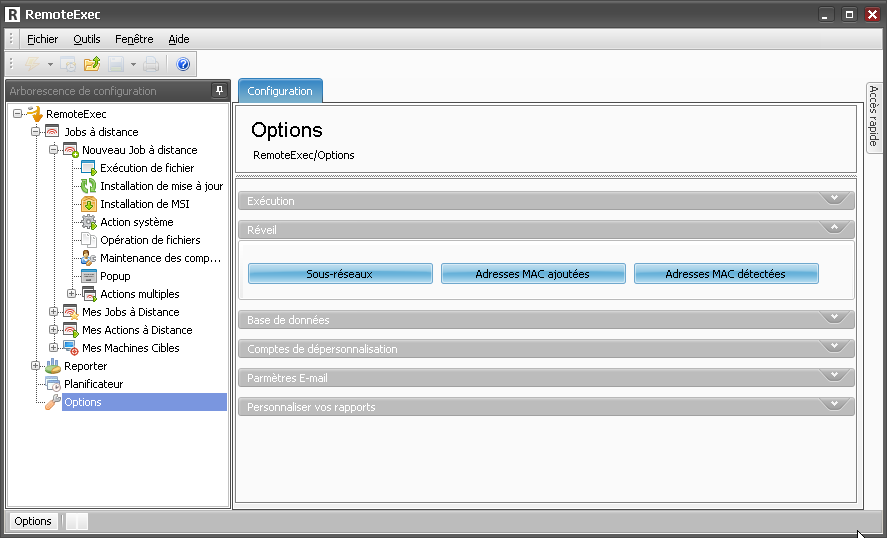Open the lightning bolt launch dropdown arrow

pos(50,64)
